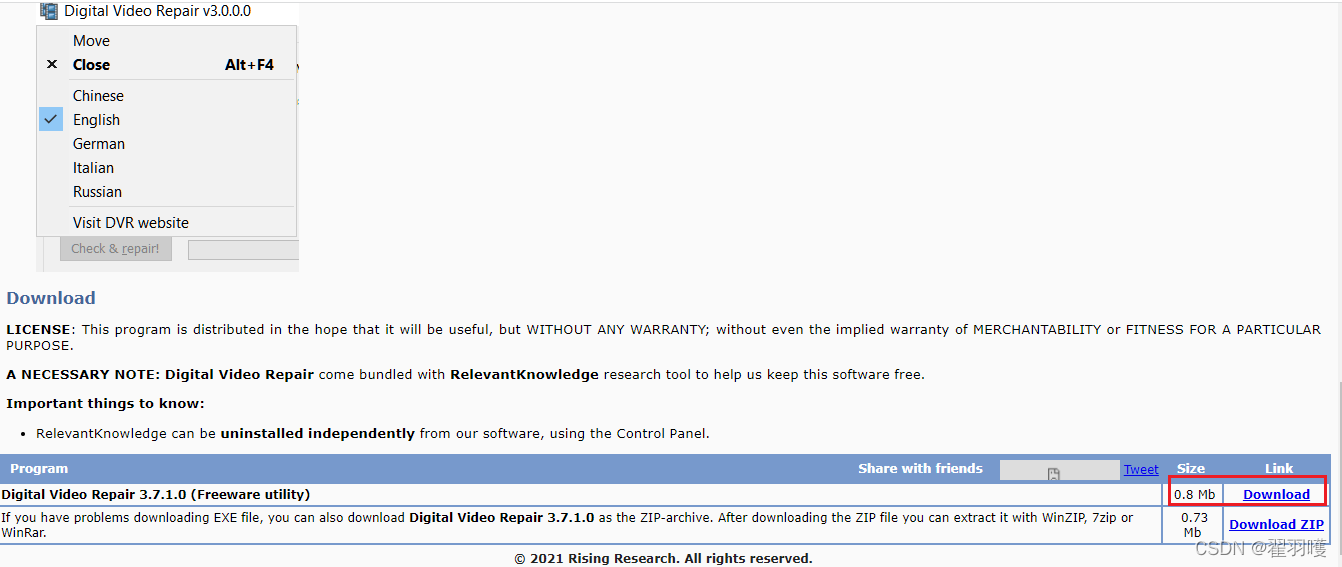Switch language to Chinese
1342x567 pixels.
(166, 96)
